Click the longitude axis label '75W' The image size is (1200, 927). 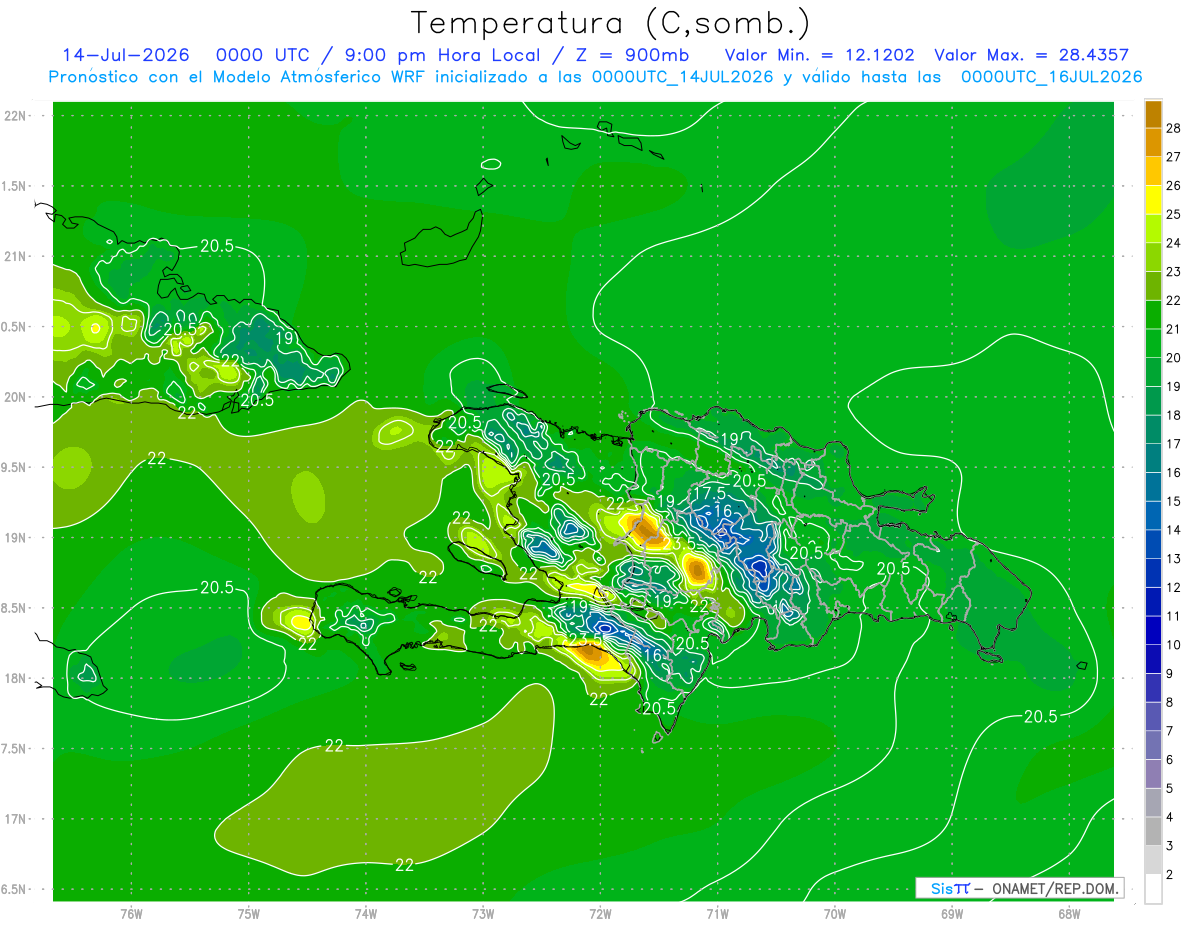[249, 915]
